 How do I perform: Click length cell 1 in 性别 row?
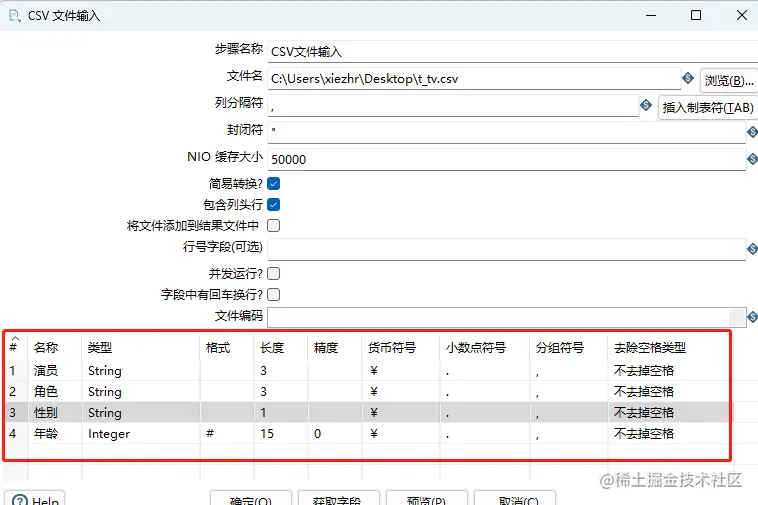click(x=281, y=413)
